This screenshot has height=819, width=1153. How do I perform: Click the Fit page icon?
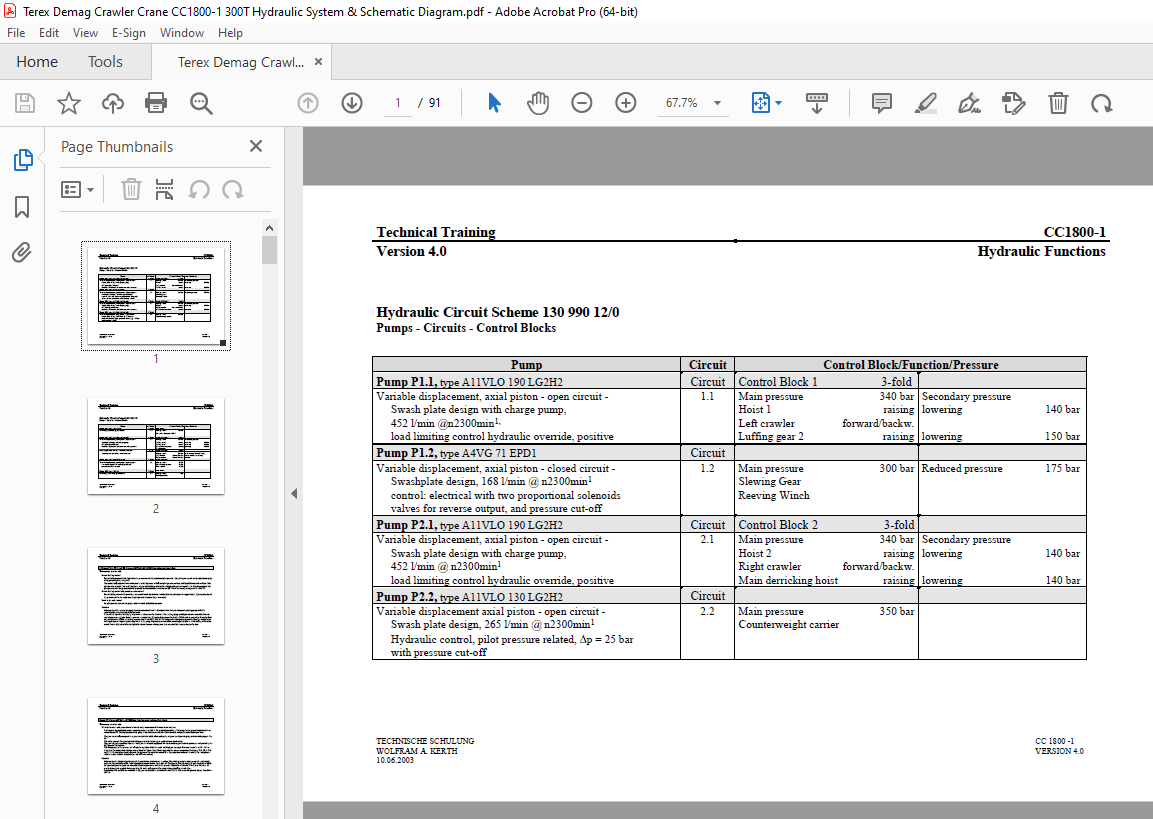click(x=760, y=103)
